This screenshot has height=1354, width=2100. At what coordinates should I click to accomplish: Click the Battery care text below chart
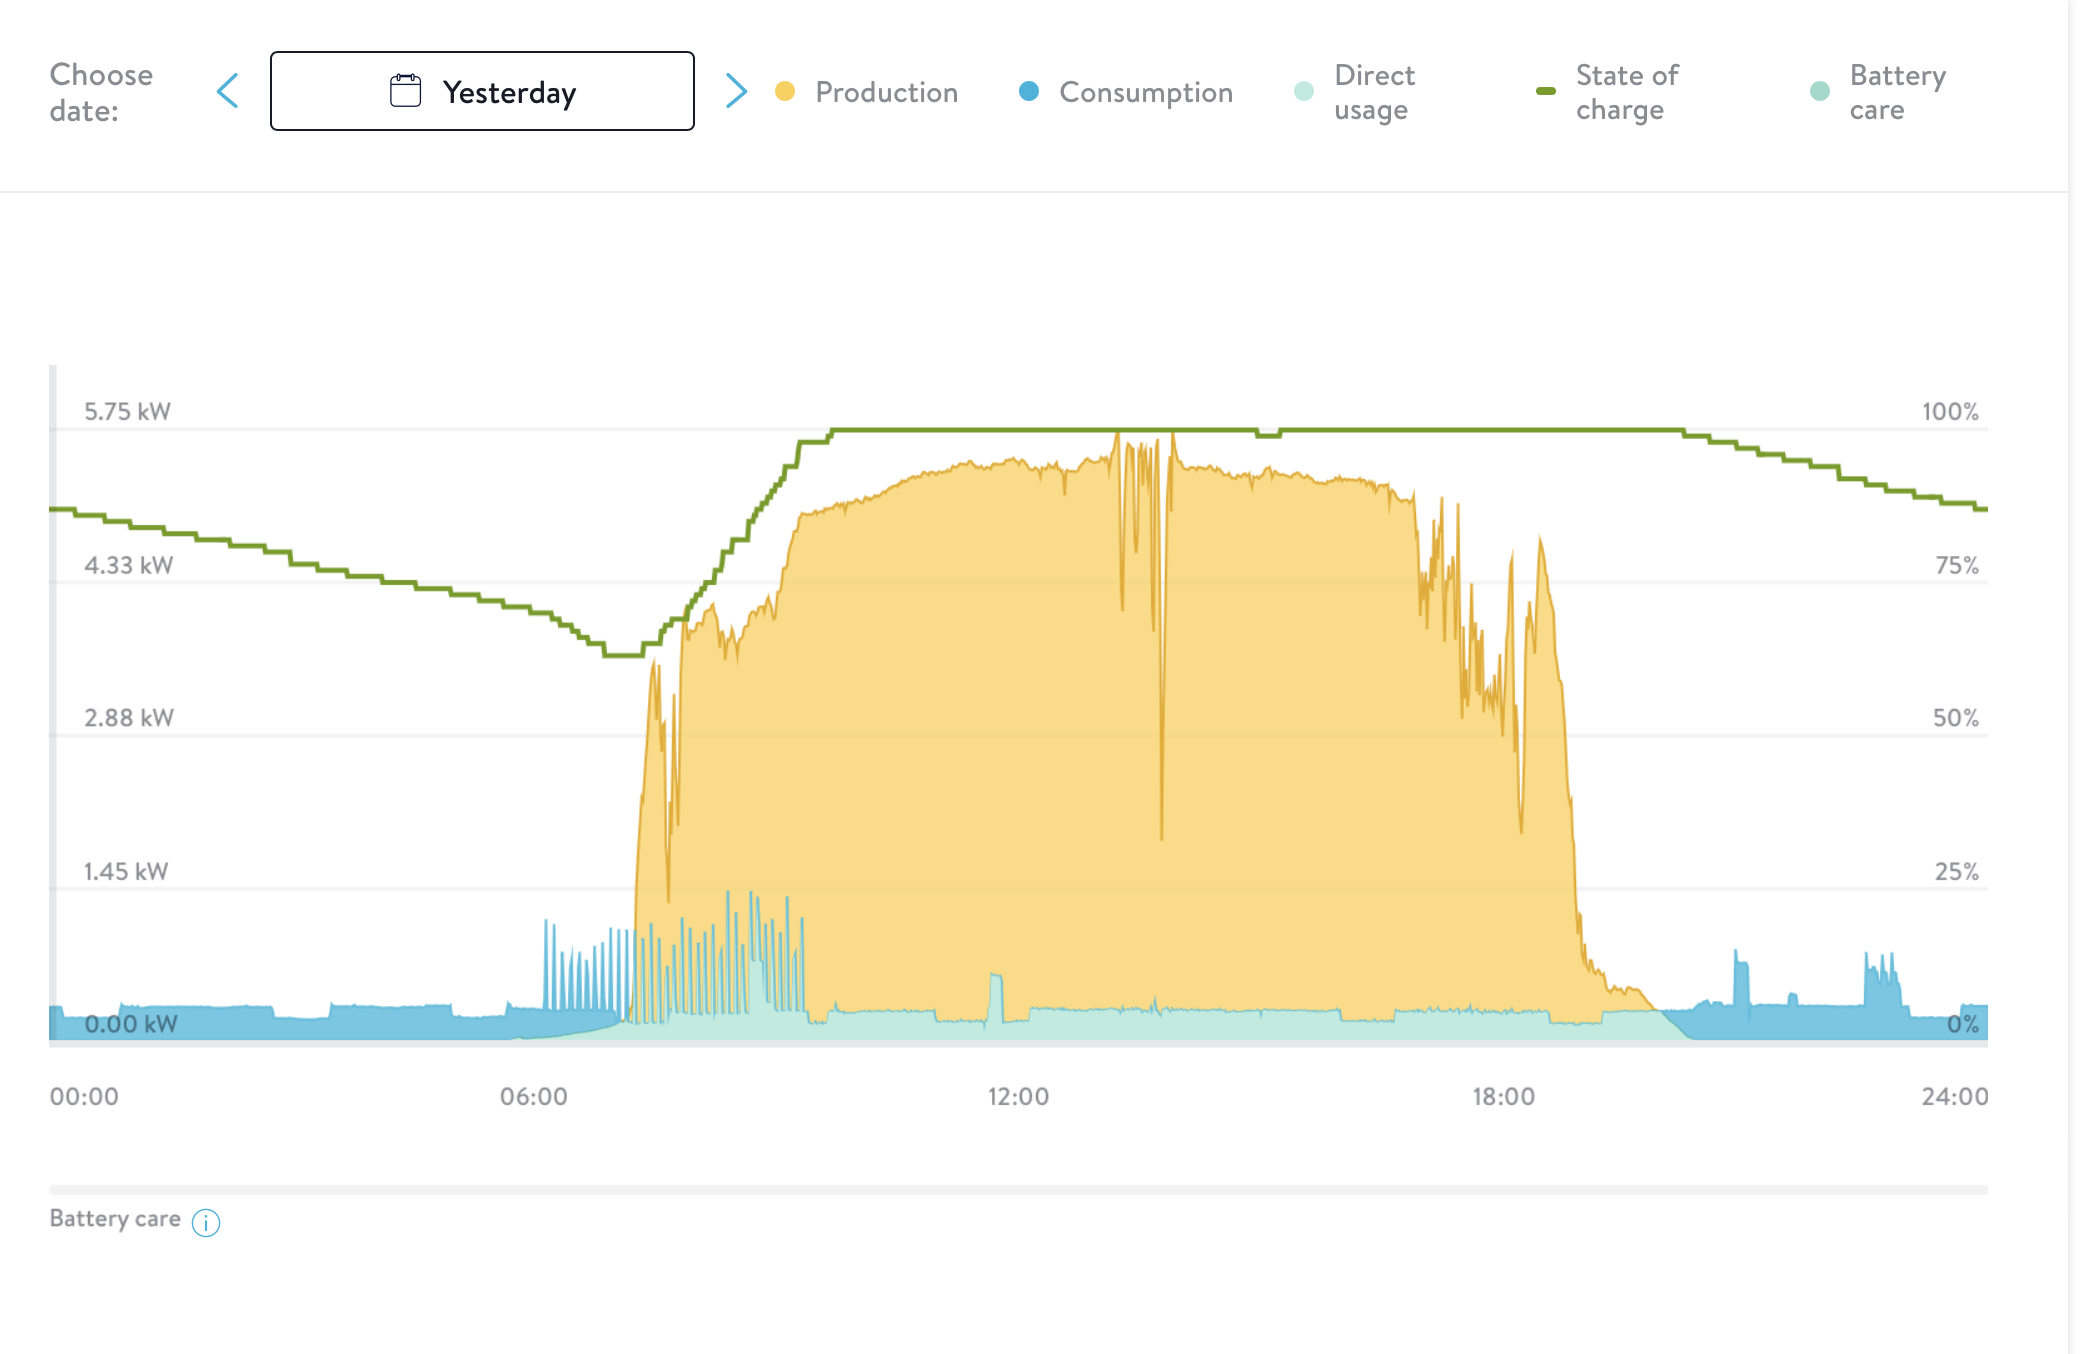pos(115,1219)
